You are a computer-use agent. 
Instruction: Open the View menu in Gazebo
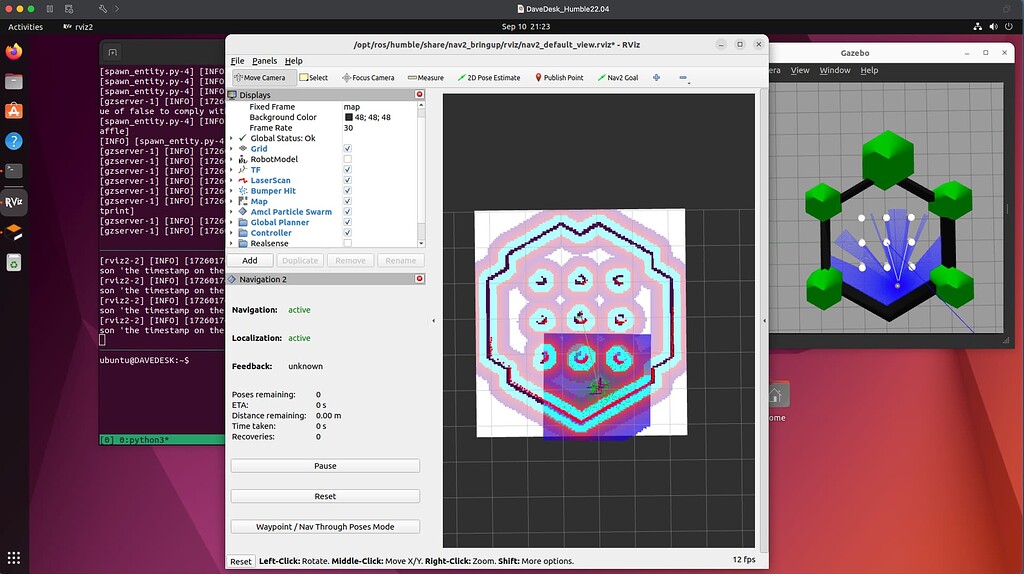(799, 71)
